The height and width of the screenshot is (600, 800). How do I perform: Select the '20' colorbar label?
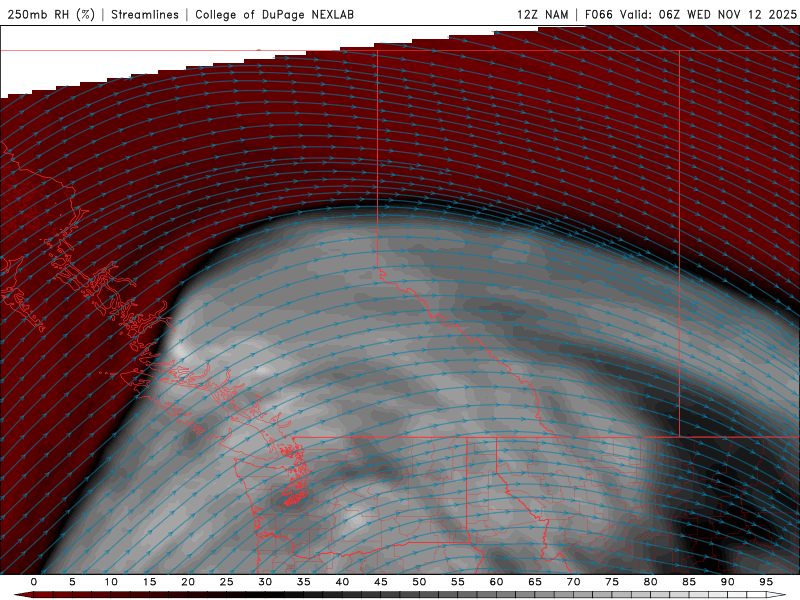[x=188, y=582]
